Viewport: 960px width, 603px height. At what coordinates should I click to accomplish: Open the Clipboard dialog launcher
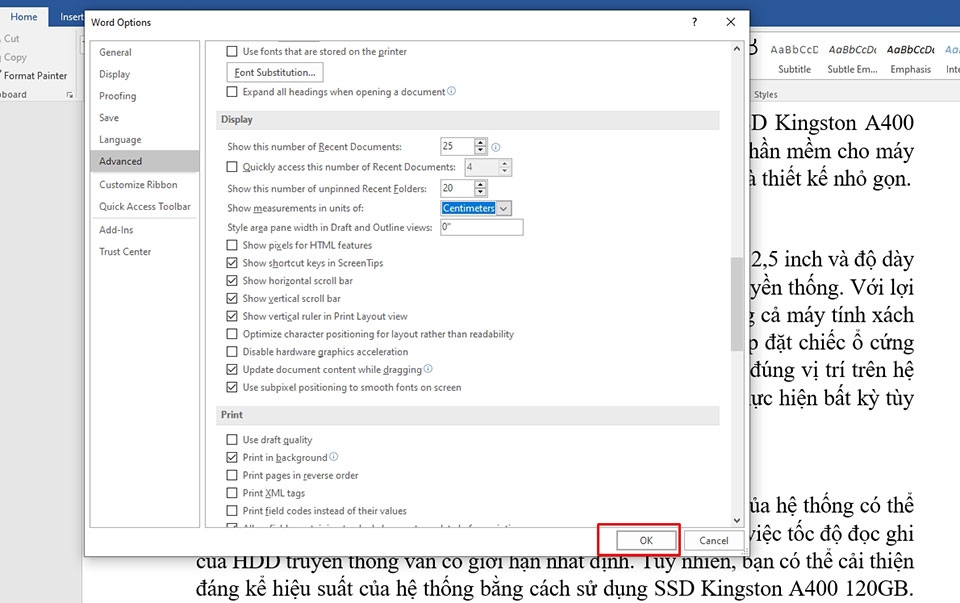click(x=70, y=95)
